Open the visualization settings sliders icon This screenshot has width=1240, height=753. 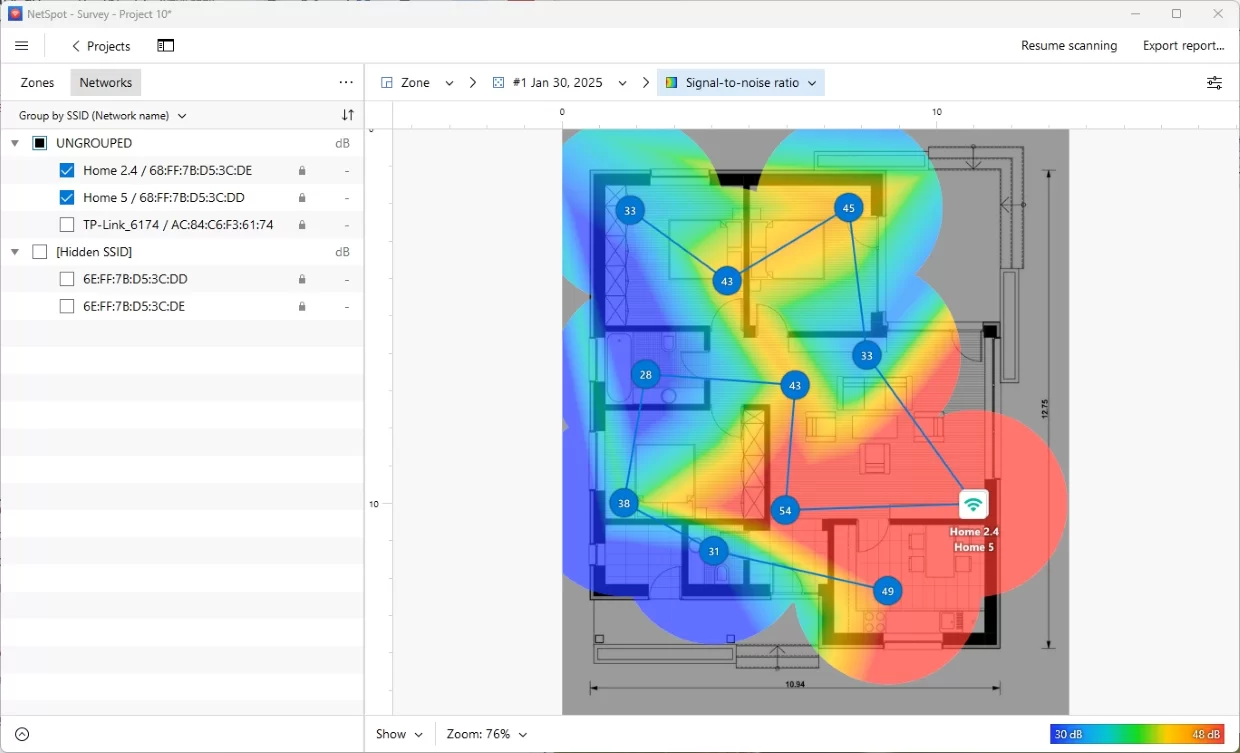pyautogui.click(x=1214, y=83)
